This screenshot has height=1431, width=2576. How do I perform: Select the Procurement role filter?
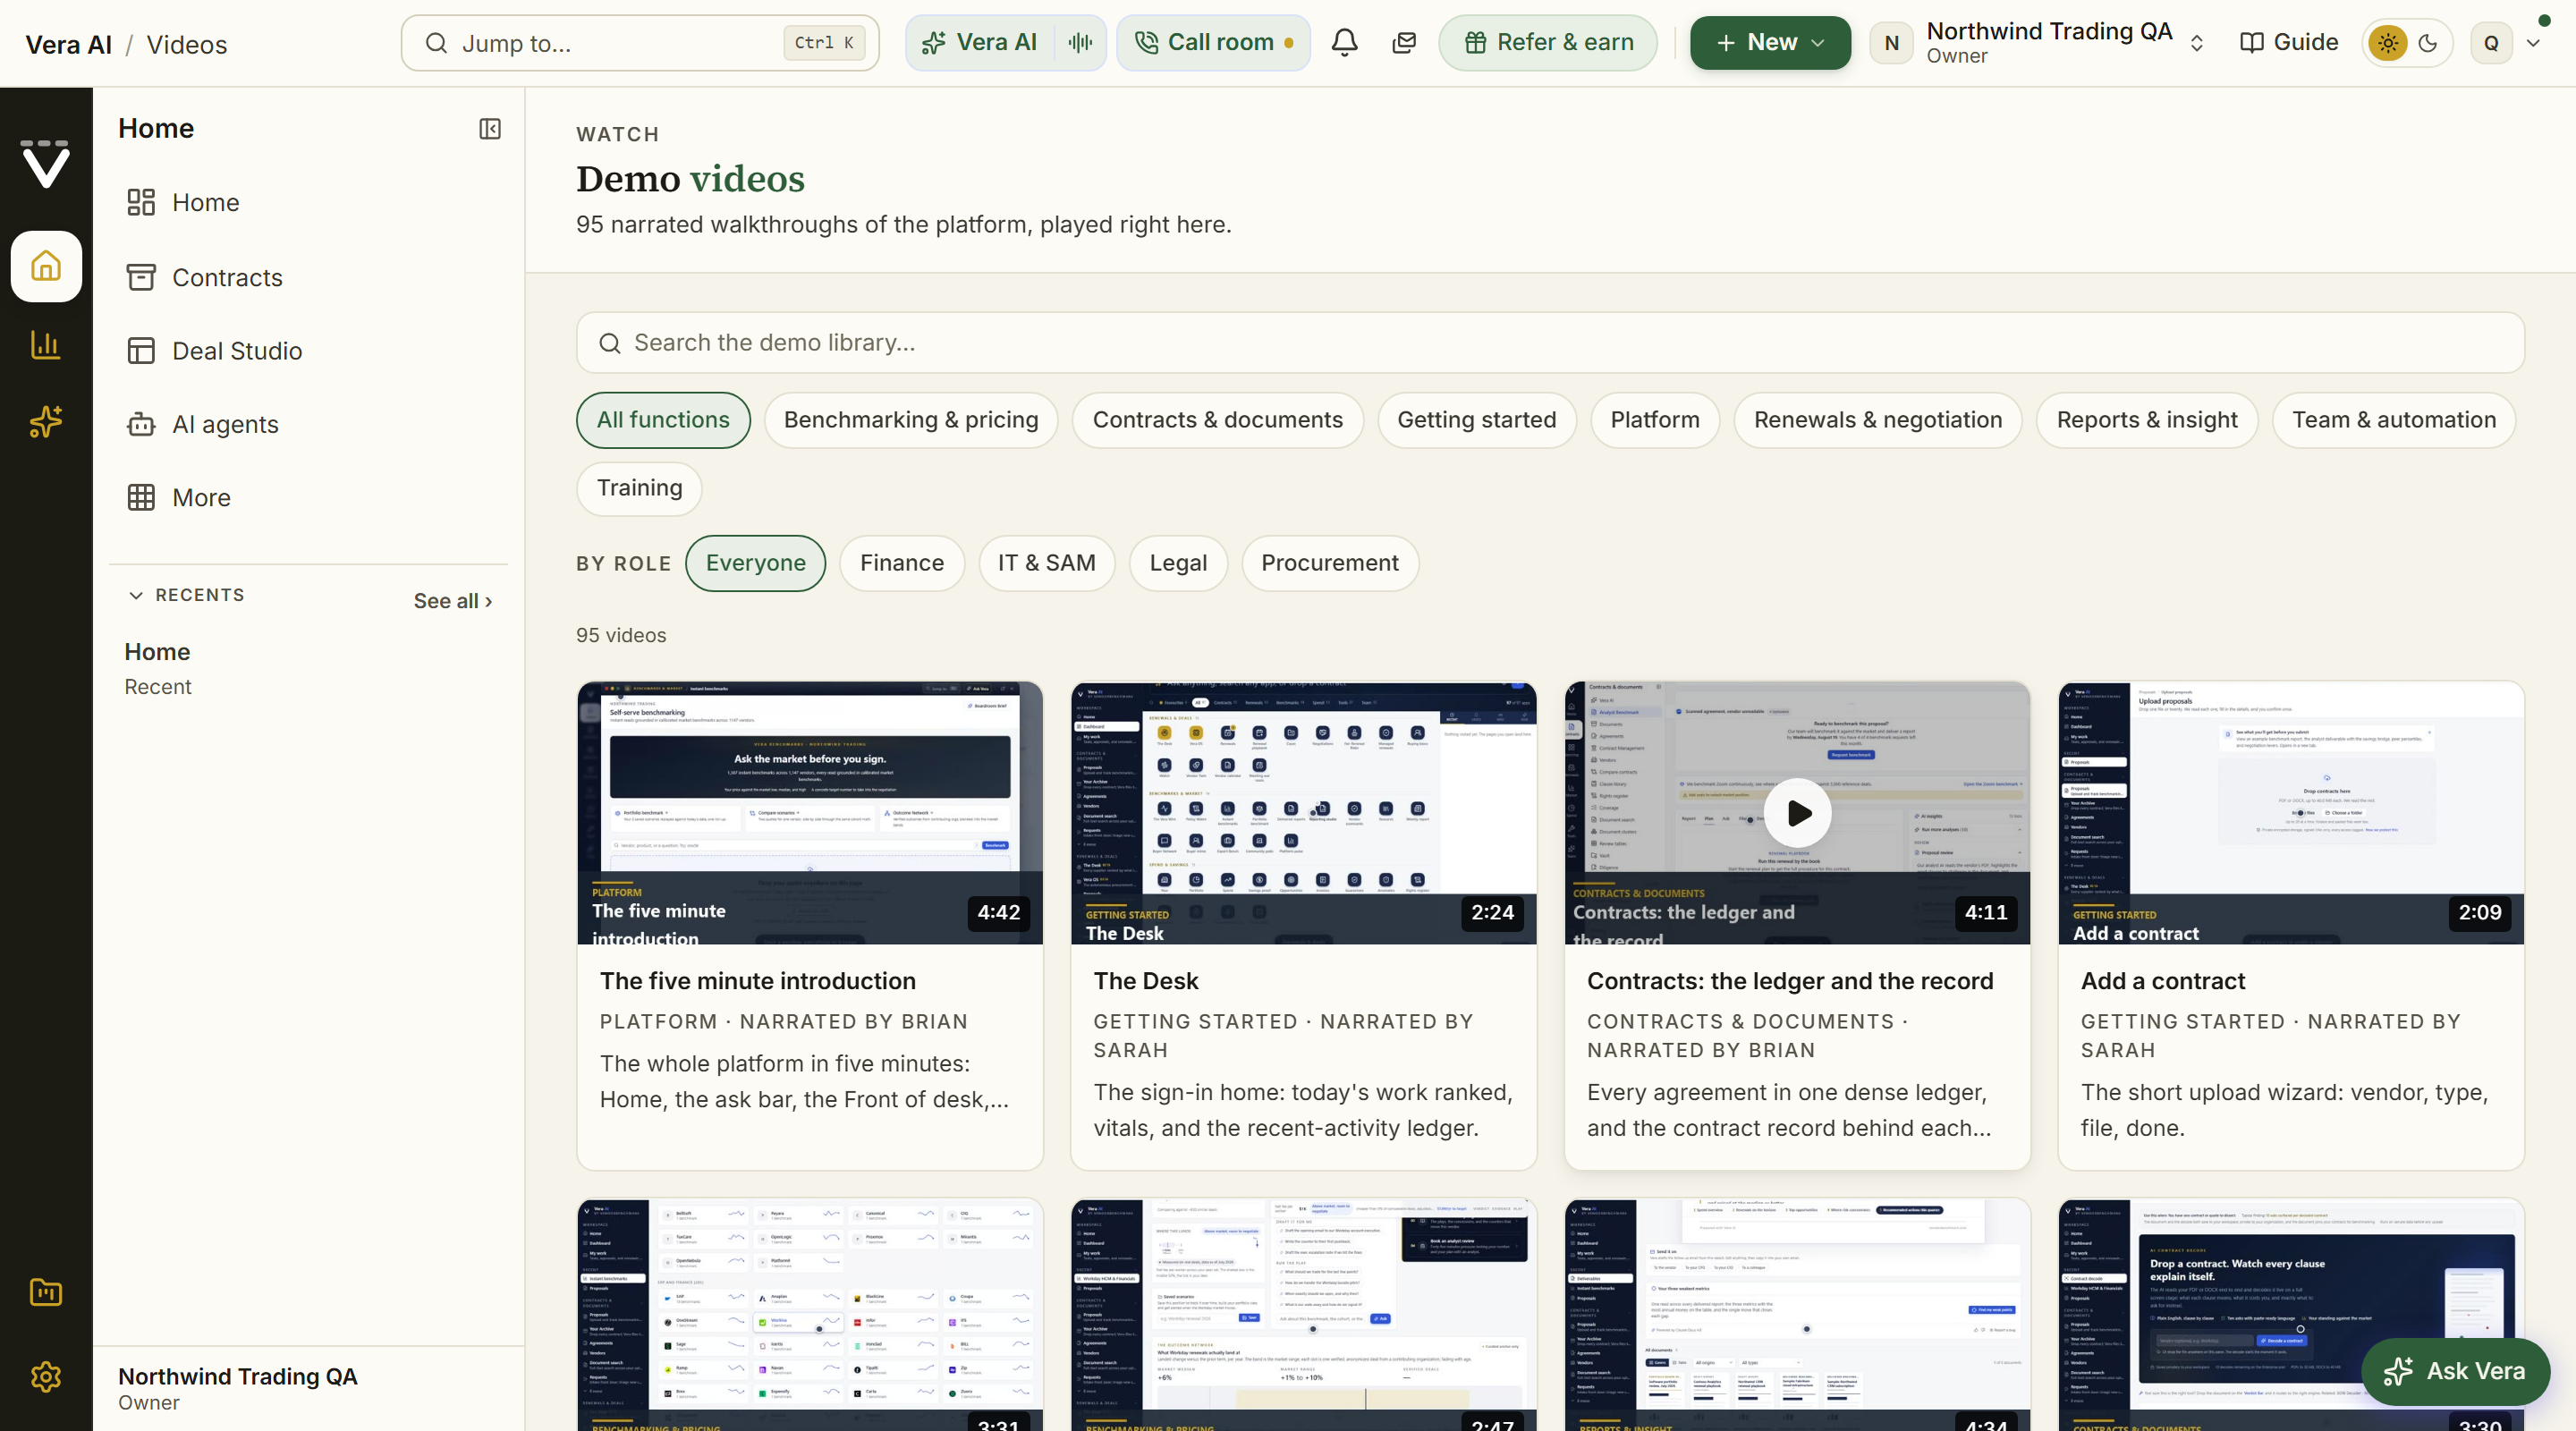click(x=1330, y=563)
